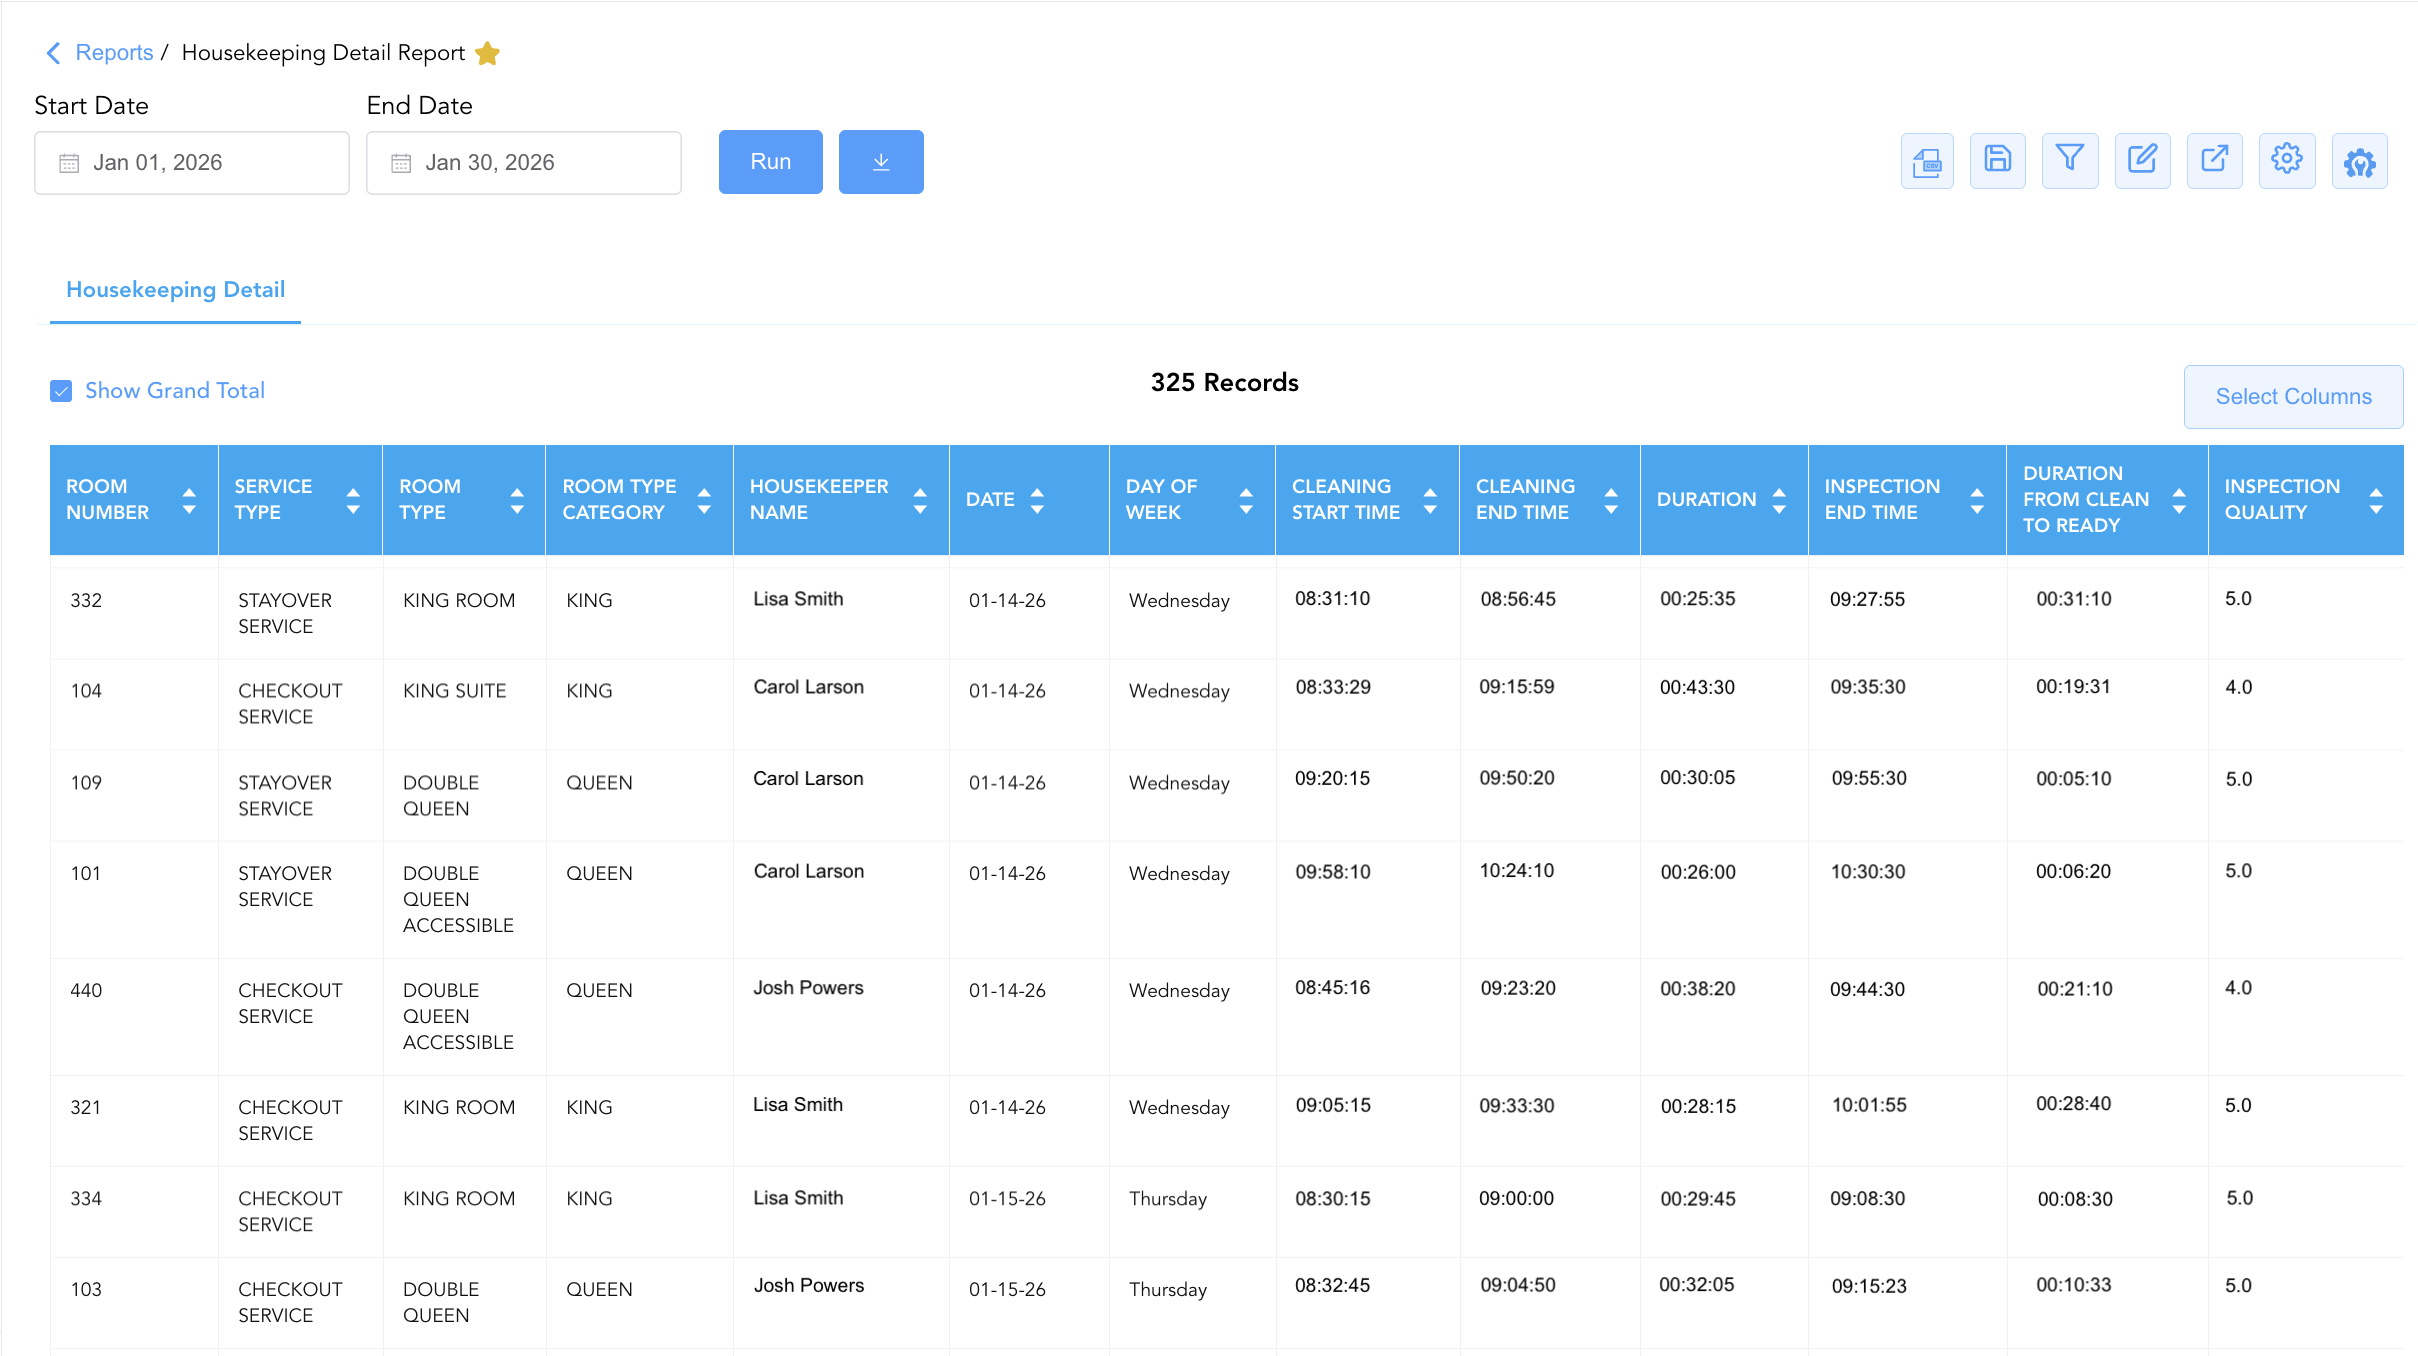Click the End Date field Jan 30, 2026
Image resolution: width=2418 pixels, height=1356 pixels.
[524, 163]
